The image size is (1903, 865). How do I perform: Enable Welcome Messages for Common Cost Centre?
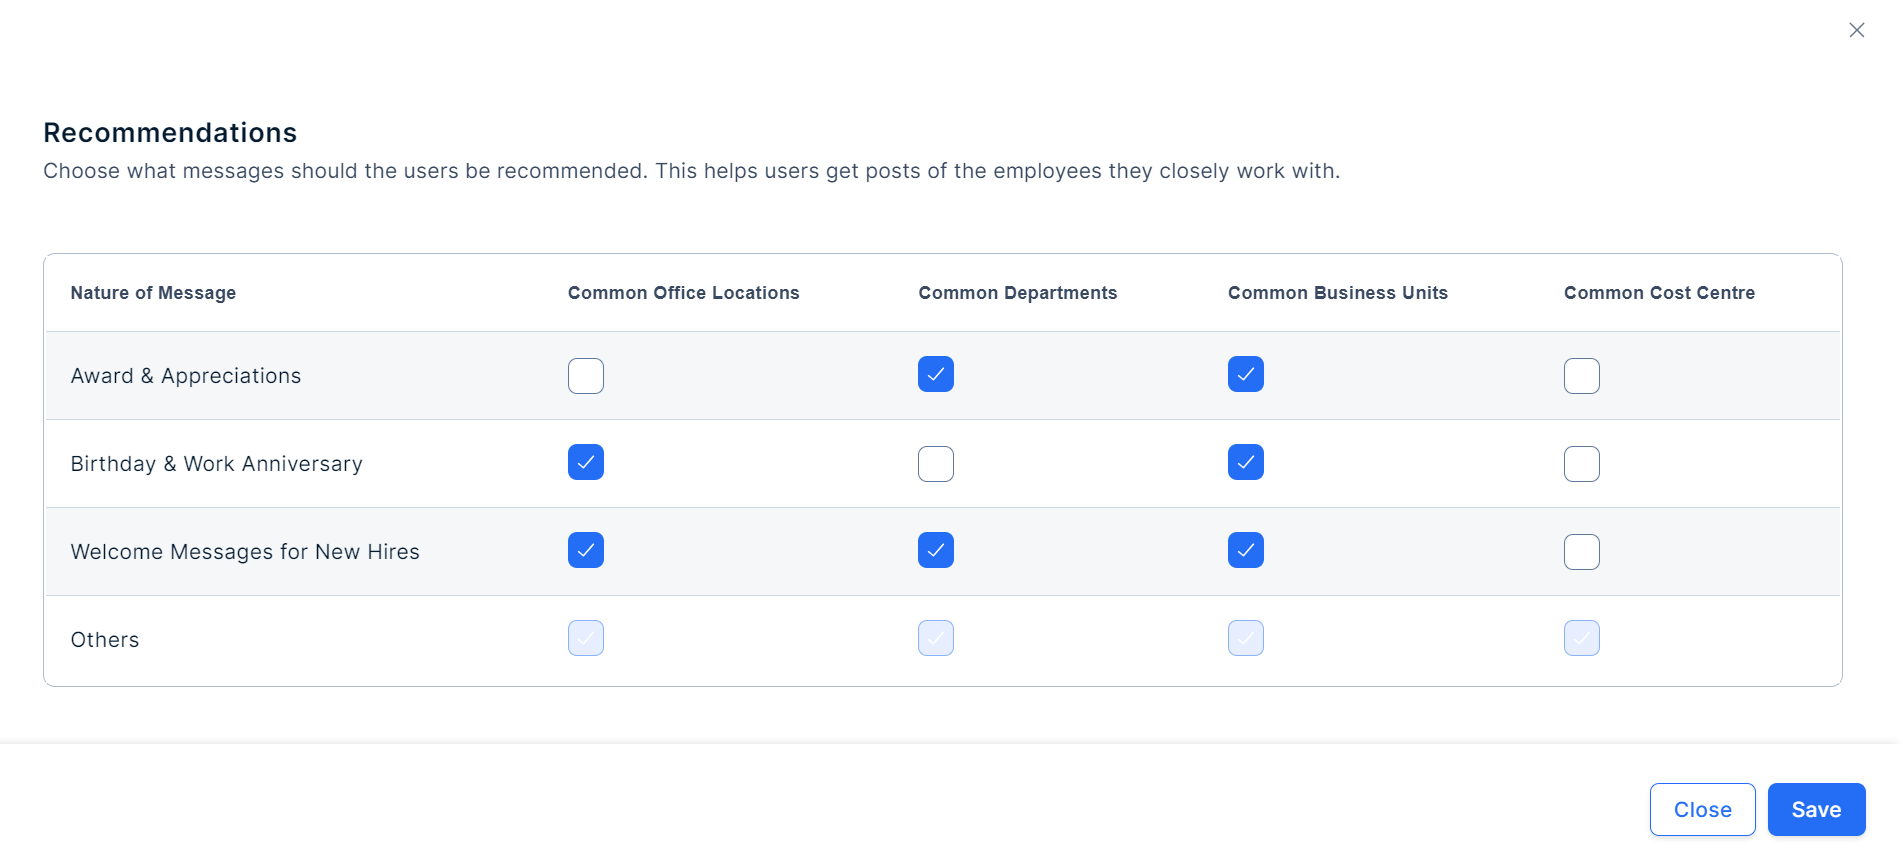[1582, 552]
